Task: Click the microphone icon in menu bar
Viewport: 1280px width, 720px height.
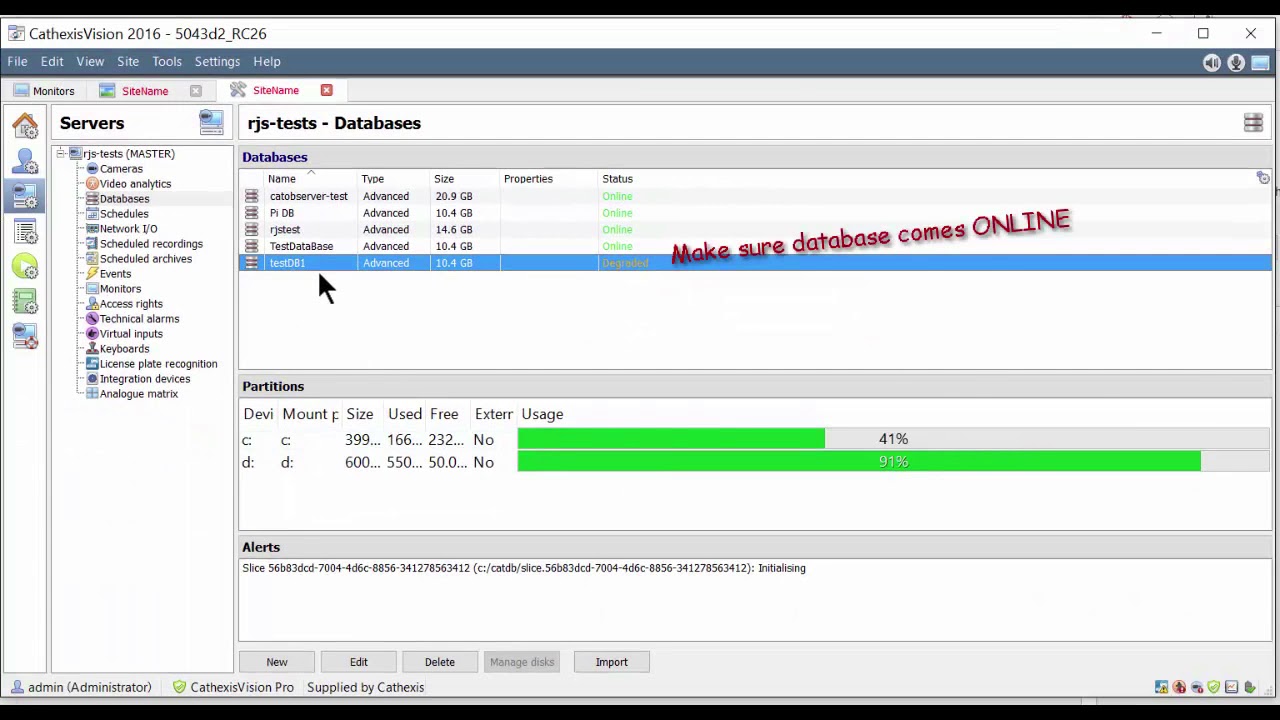Action: (1236, 62)
